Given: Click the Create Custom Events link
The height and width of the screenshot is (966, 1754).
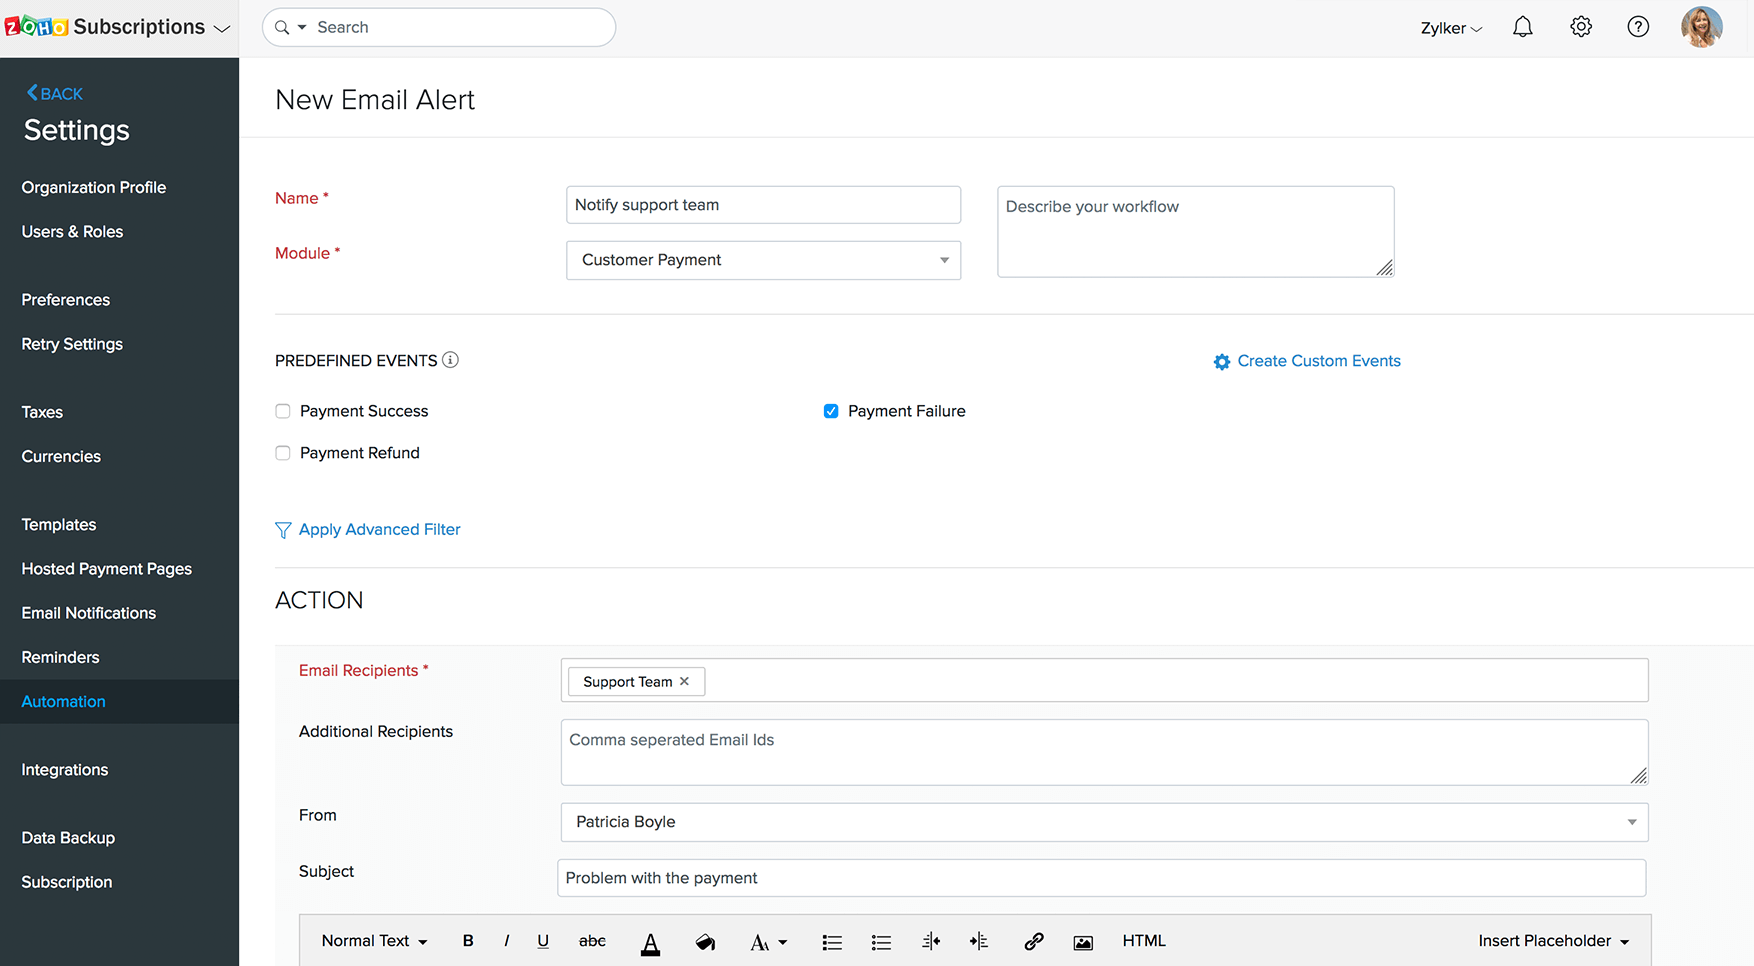Looking at the screenshot, I should pyautogui.click(x=1318, y=361).
